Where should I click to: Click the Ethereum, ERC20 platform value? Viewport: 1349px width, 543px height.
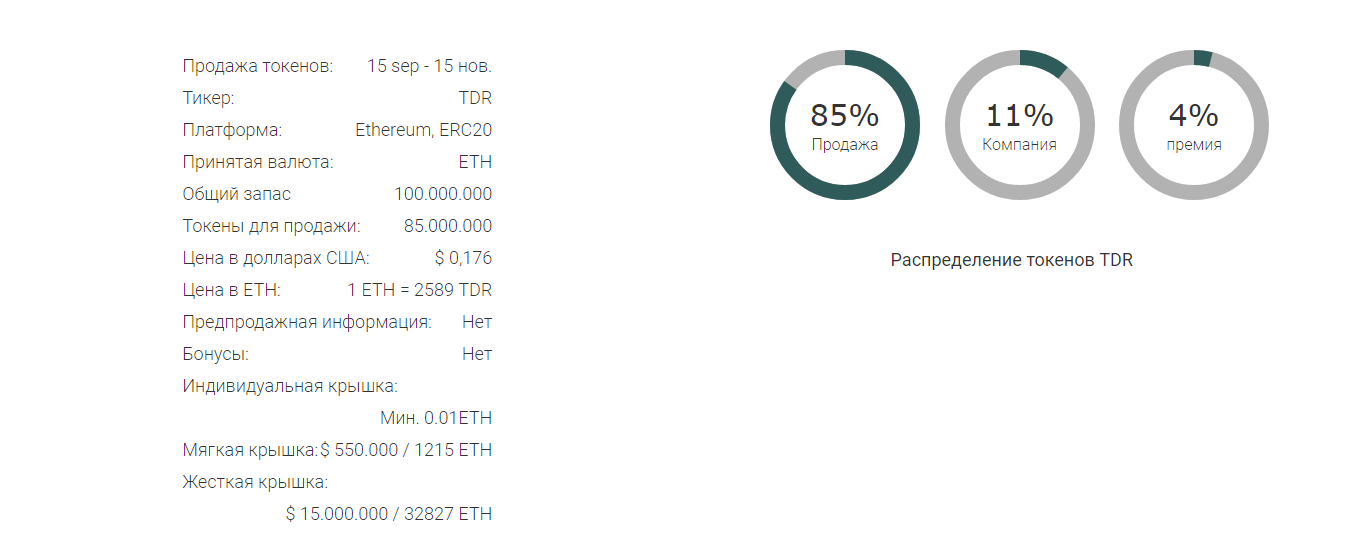[423, 130]
